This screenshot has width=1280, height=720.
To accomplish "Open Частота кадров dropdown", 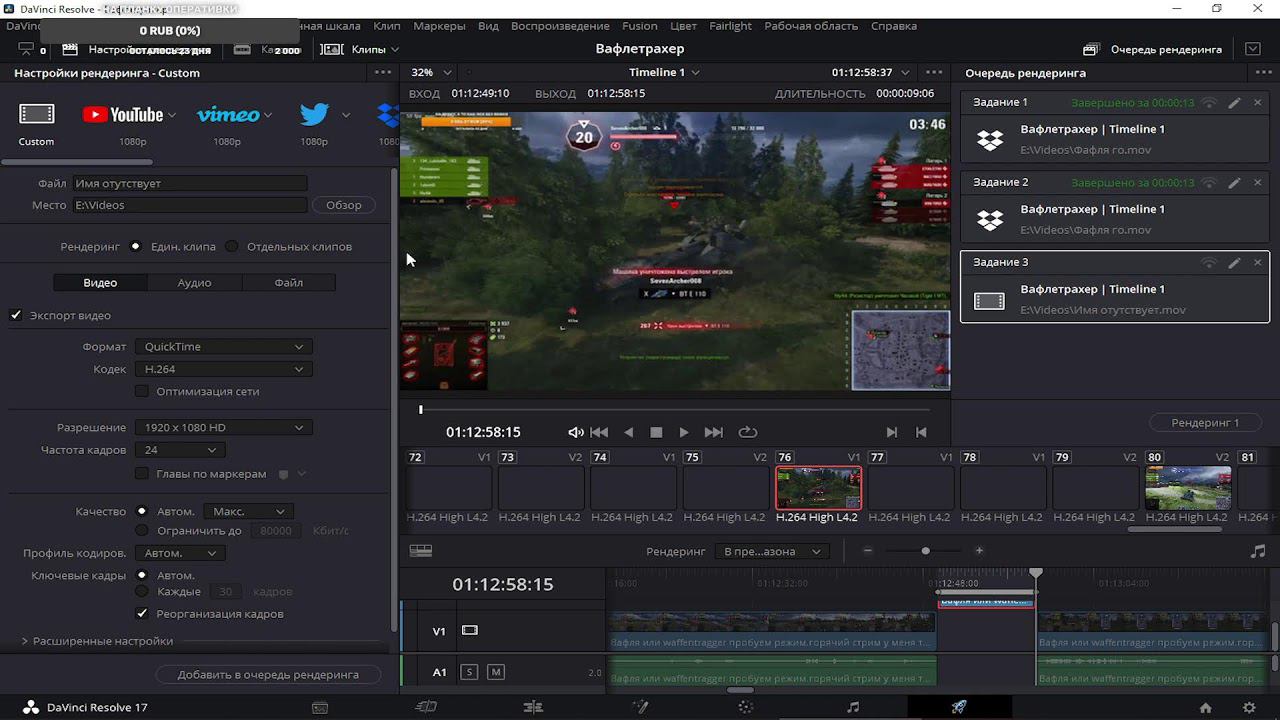I will [180, 450].
